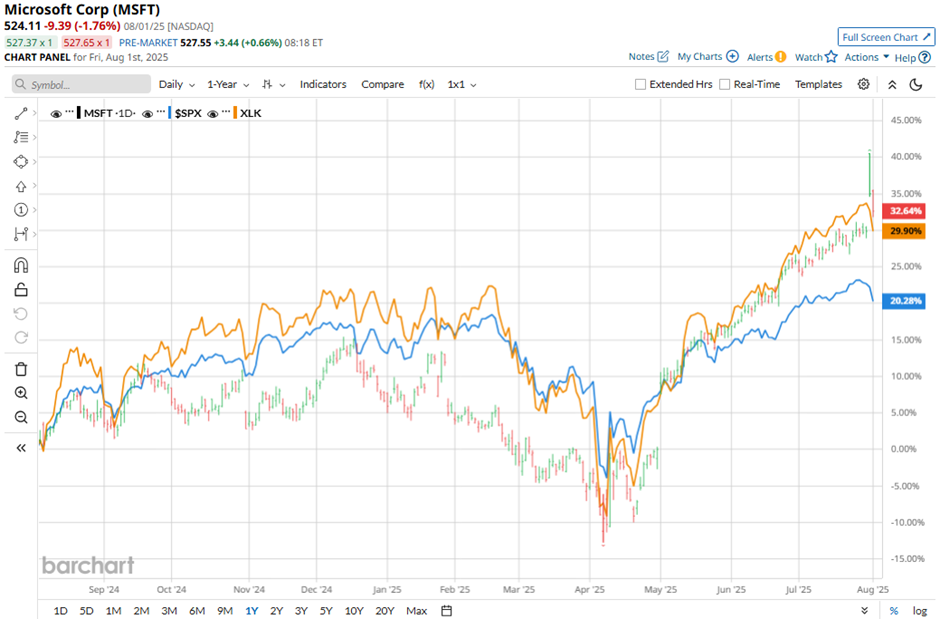Screen dimensions: 940x619
Task: Click the orange XLK color swatch
Action: (x=236, y=113)
